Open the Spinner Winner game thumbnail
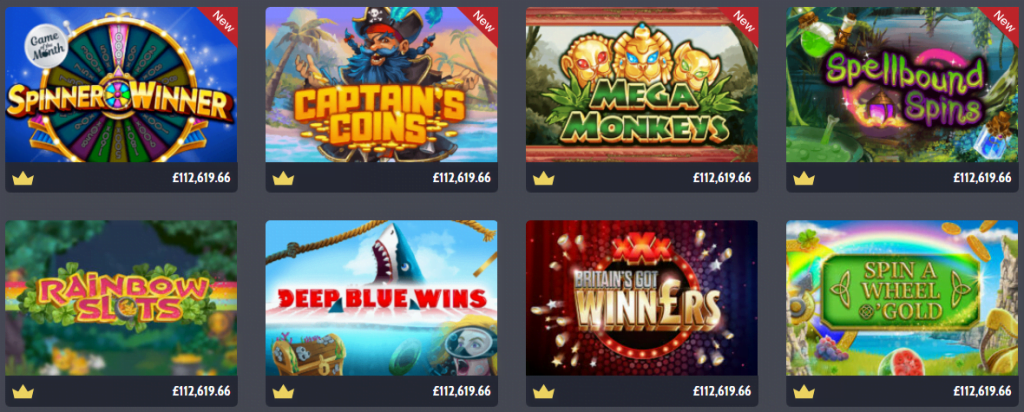 click(121, 85)
